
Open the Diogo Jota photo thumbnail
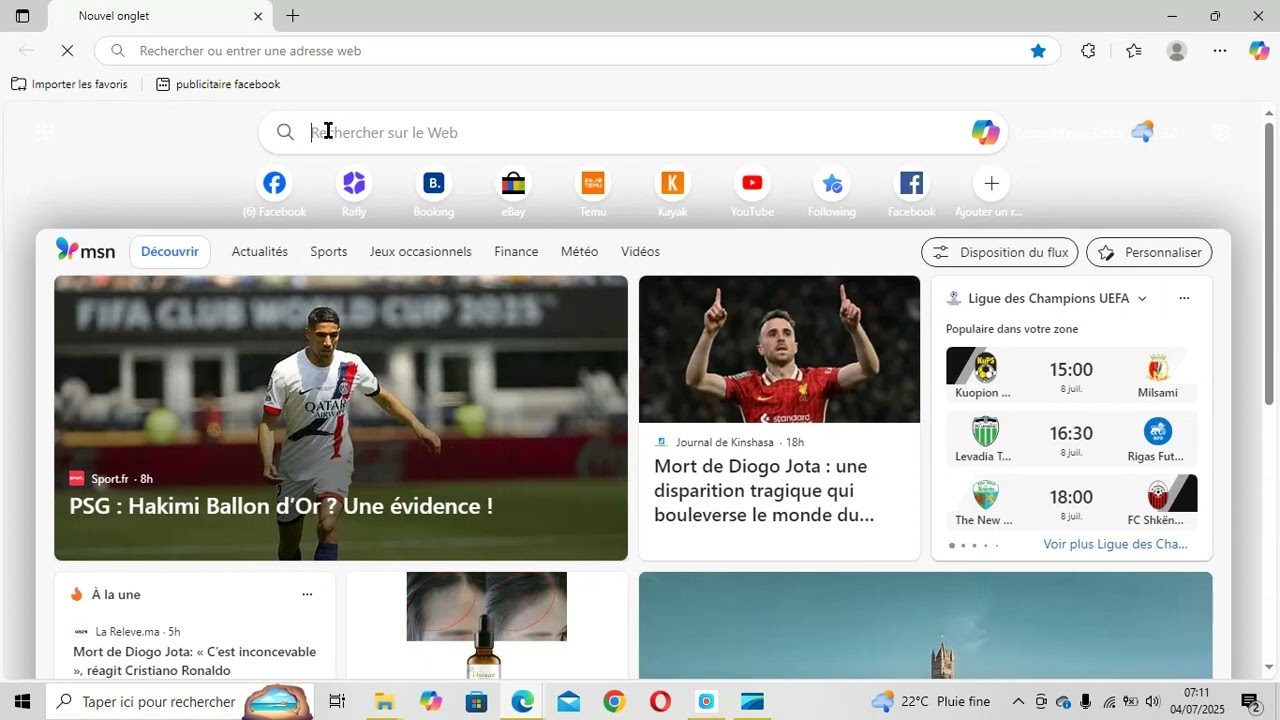point(779,349)
